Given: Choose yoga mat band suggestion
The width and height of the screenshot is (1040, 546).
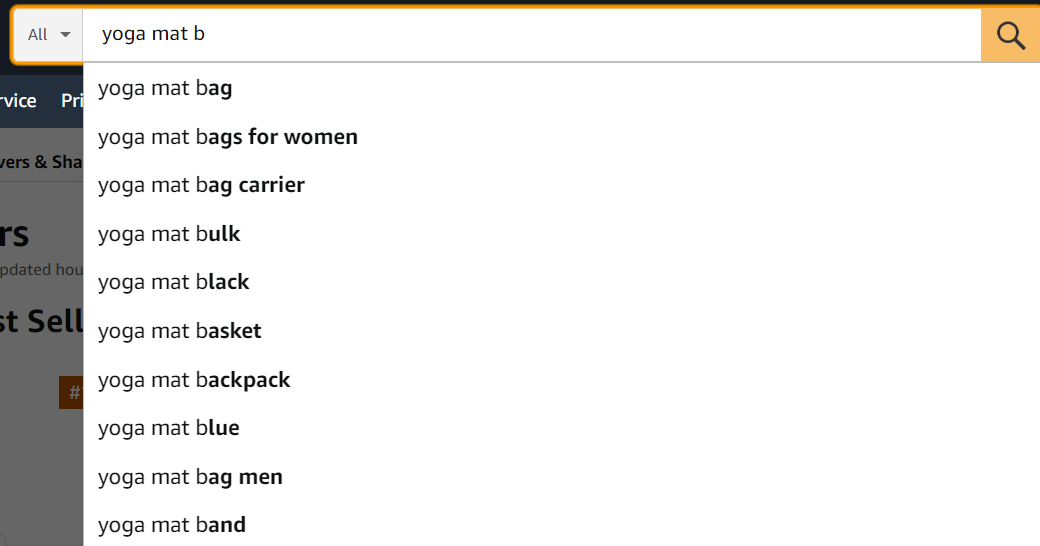Looking at the screenshot, I should [x=561, y=525].
